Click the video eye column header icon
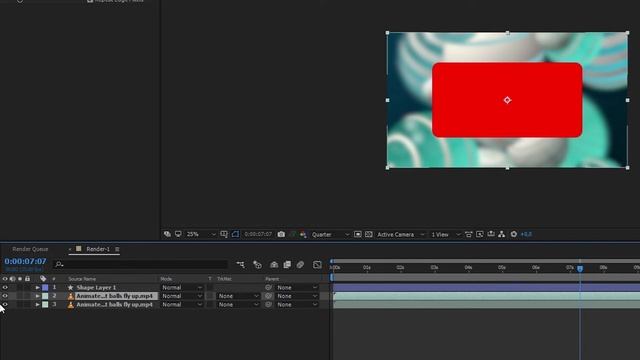This screenshot has height=360, width=640. pyautogui.click(x=5, y=279)
